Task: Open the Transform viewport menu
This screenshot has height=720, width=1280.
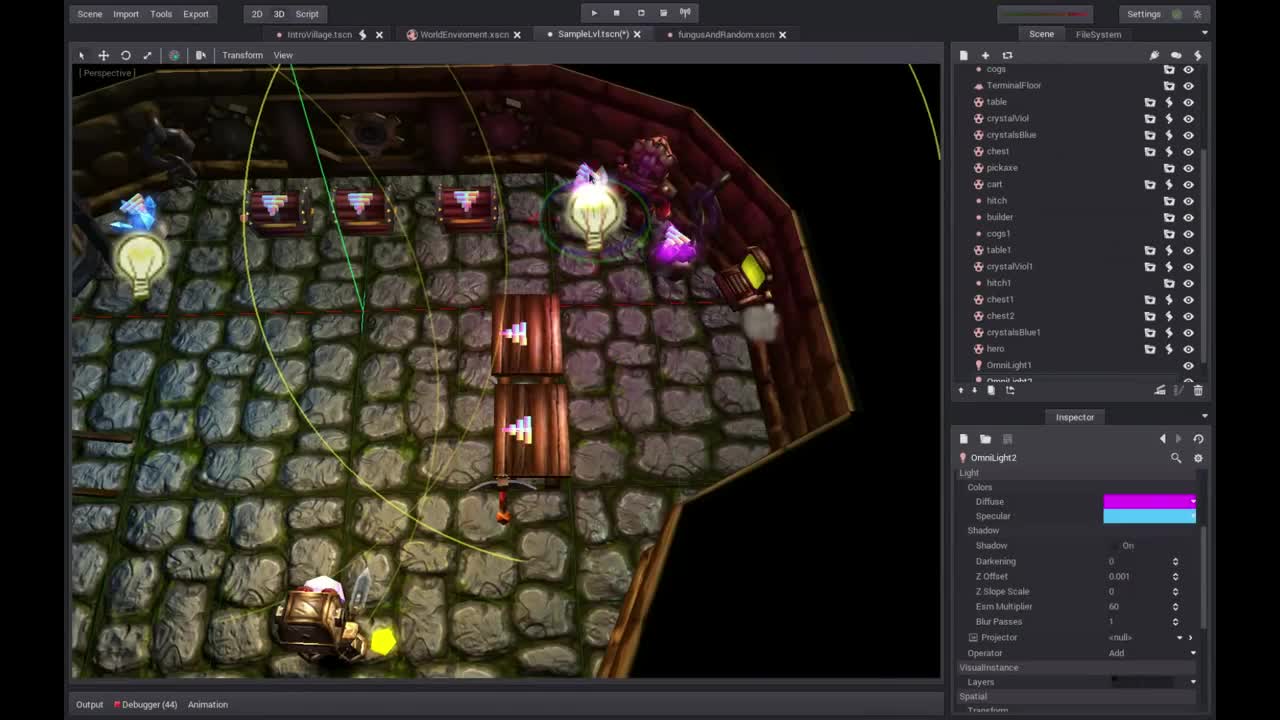Action: (x=242, y=55)
